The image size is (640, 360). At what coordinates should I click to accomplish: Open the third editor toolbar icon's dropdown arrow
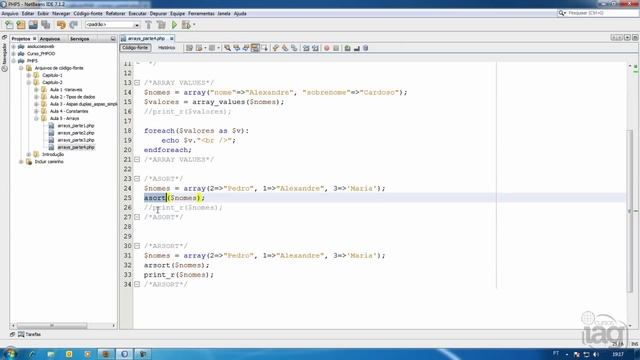click(218, 48)
